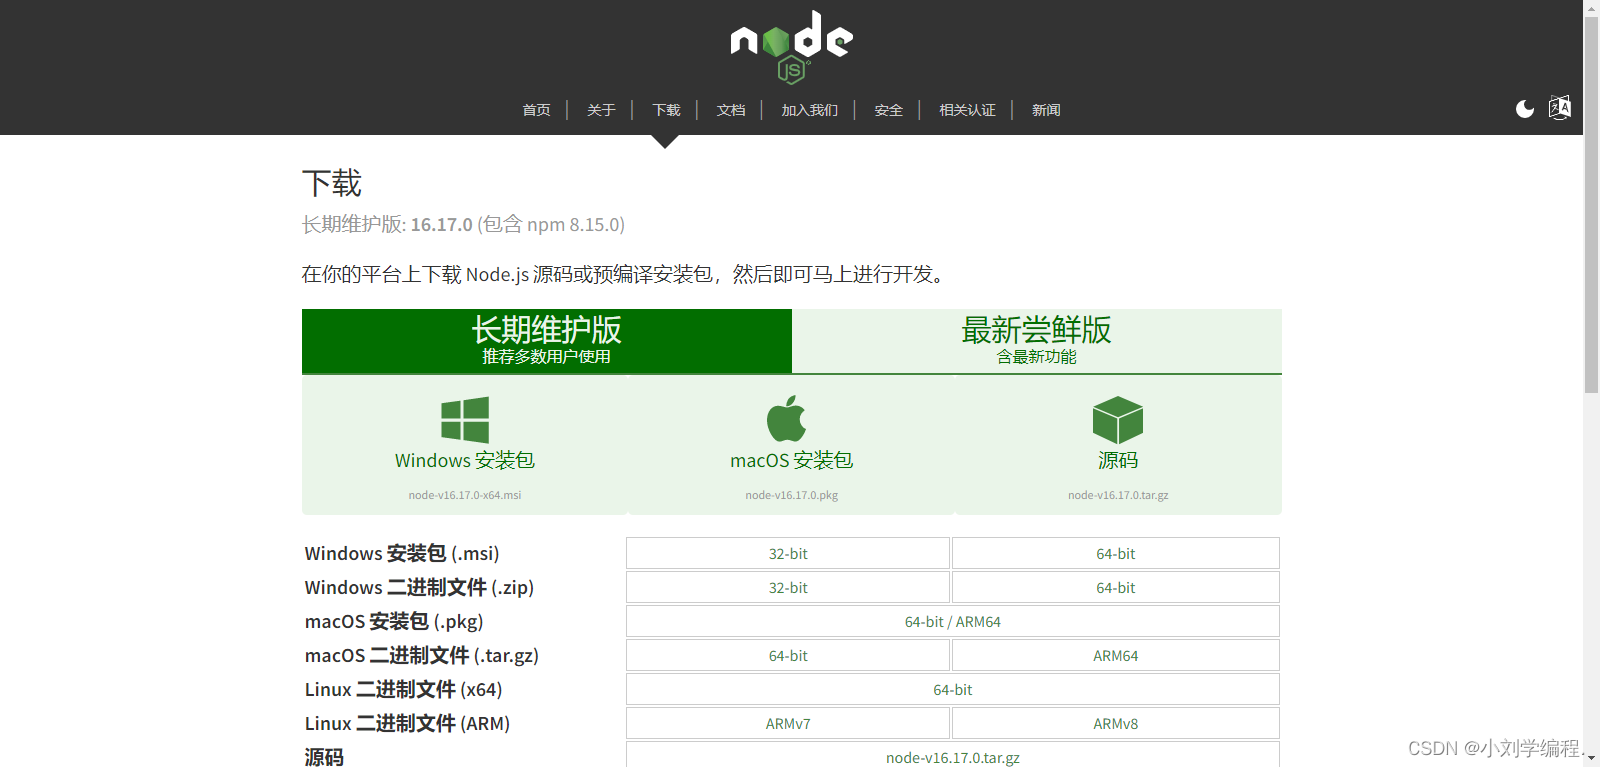Click the page scrollbar thumb
This screenshot has height=767, width=1600.
pyautogui.click(x=1591, y=205)
